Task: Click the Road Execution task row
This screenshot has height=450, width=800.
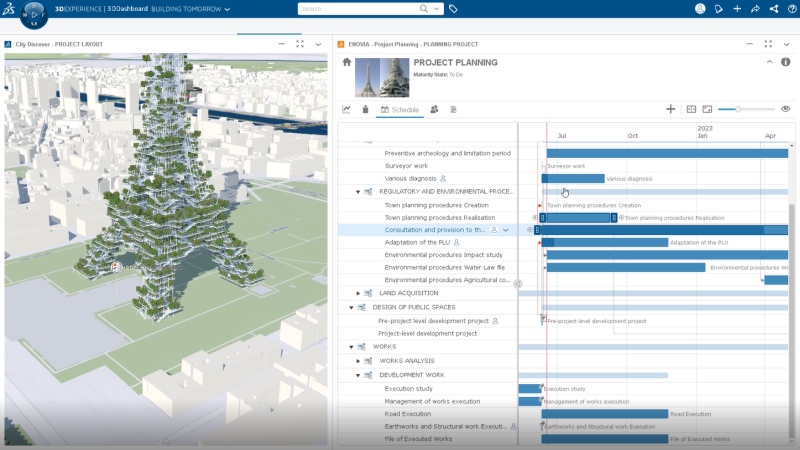Action: click(408, 413)
